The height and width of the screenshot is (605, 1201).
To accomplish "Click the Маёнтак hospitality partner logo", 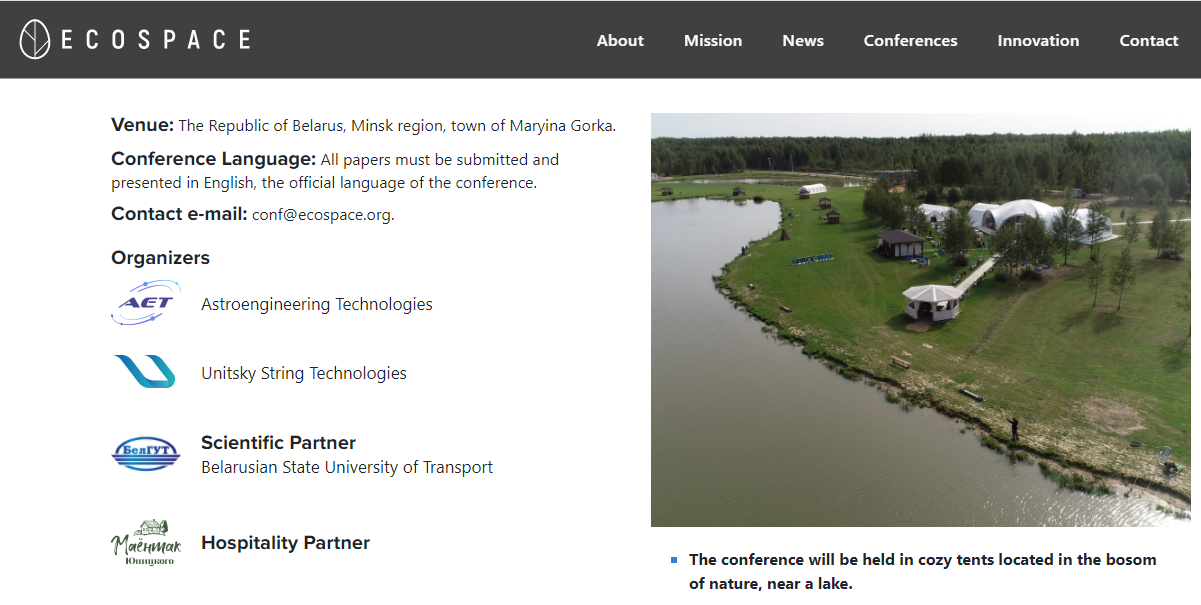I will [146, 543].
